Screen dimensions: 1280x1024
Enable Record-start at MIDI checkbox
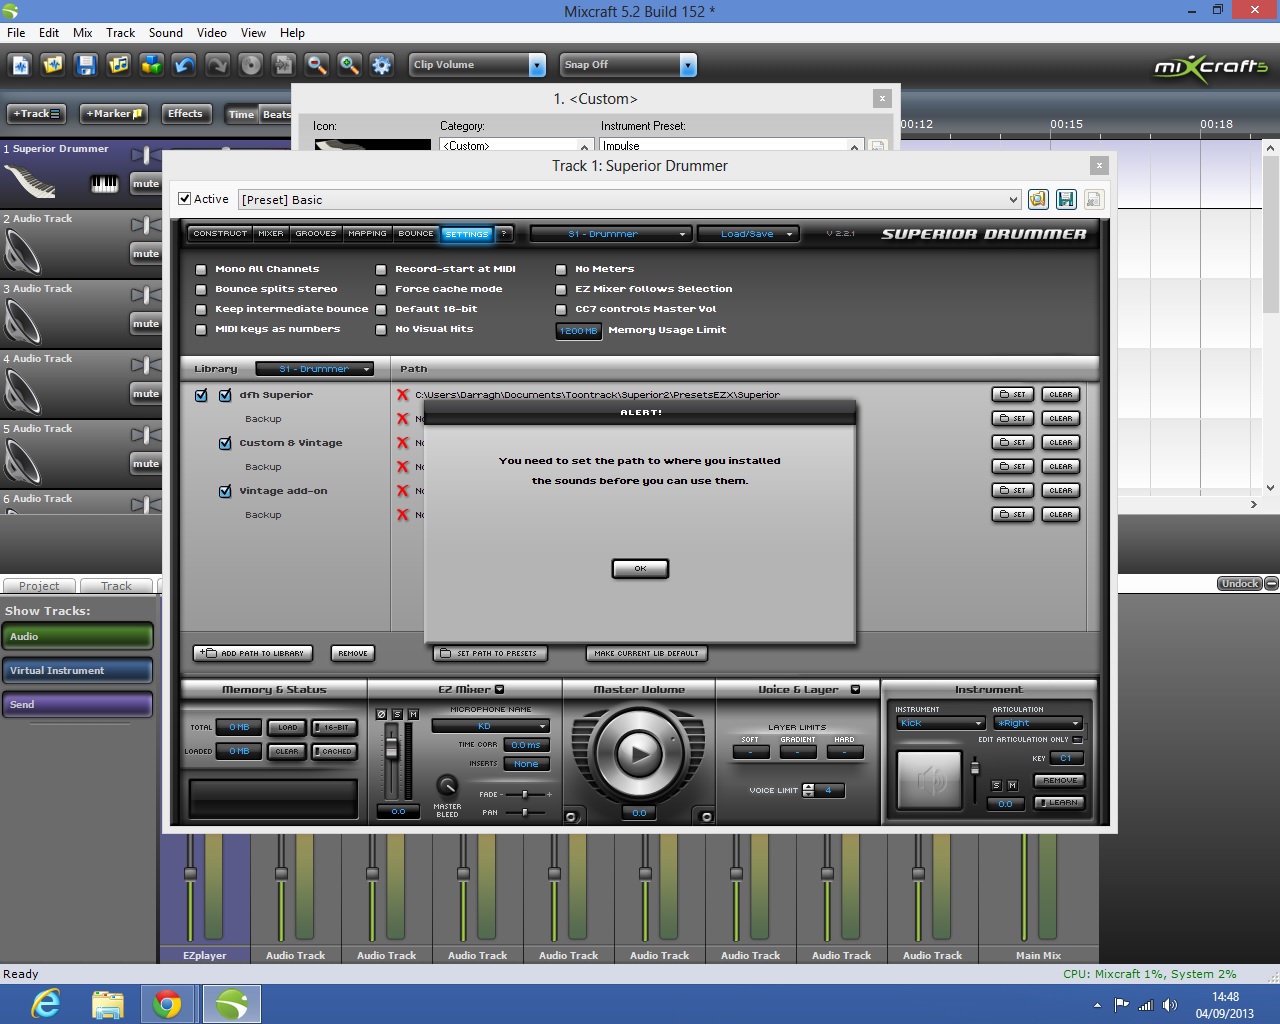tap(381, 270)
